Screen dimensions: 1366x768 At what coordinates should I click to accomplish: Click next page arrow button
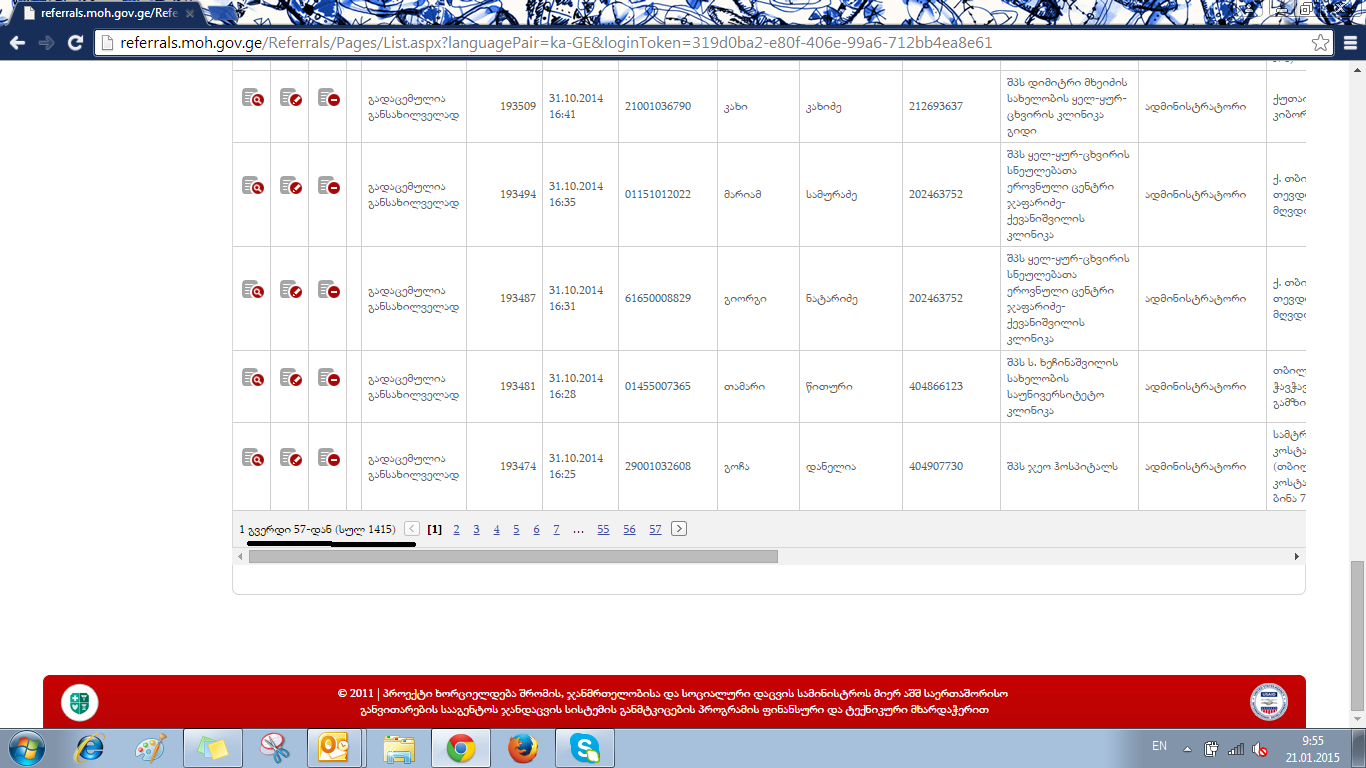pyautogui.click(x=679, y=529)
